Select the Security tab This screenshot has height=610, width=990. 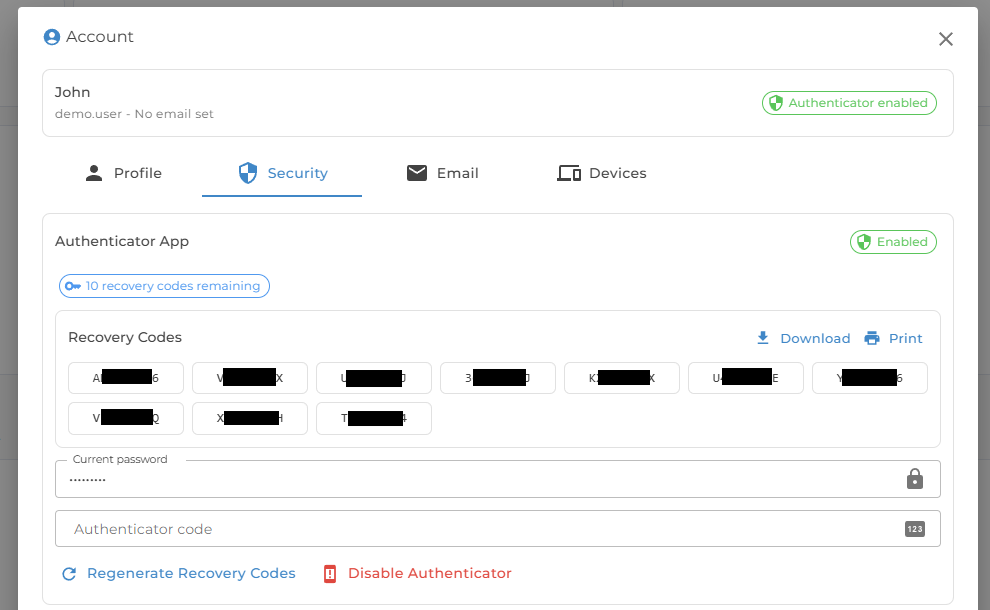282,173
